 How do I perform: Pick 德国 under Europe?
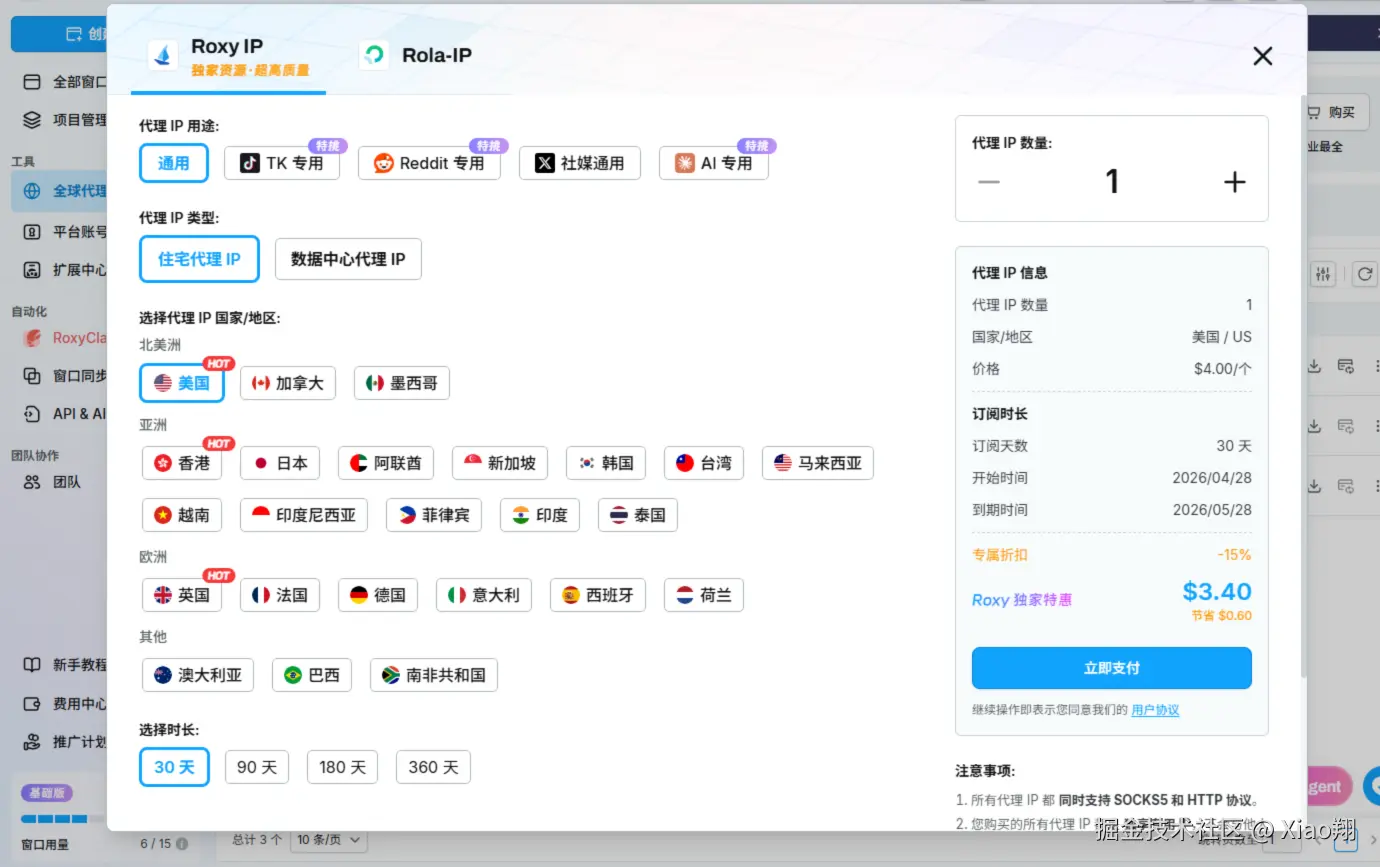pyautogui.click(x=378, y=595)
